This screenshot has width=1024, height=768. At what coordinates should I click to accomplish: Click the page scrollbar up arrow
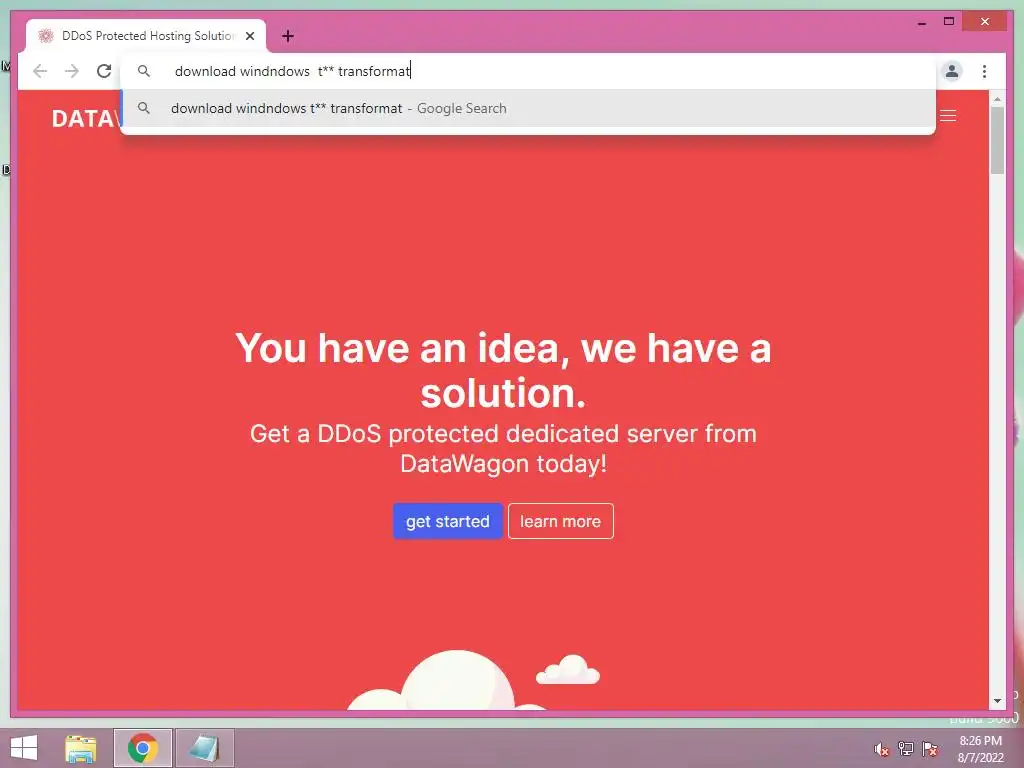click(997, 99)
